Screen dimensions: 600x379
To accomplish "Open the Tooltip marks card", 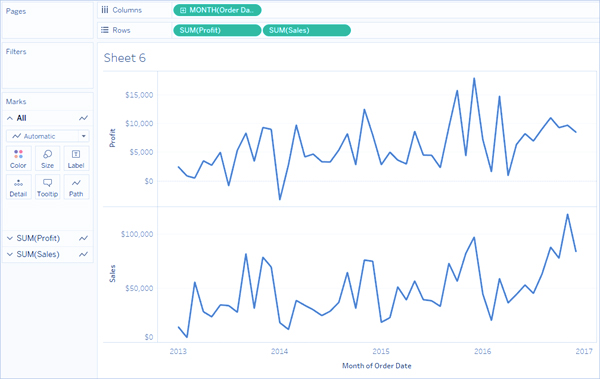I will 47,187.
